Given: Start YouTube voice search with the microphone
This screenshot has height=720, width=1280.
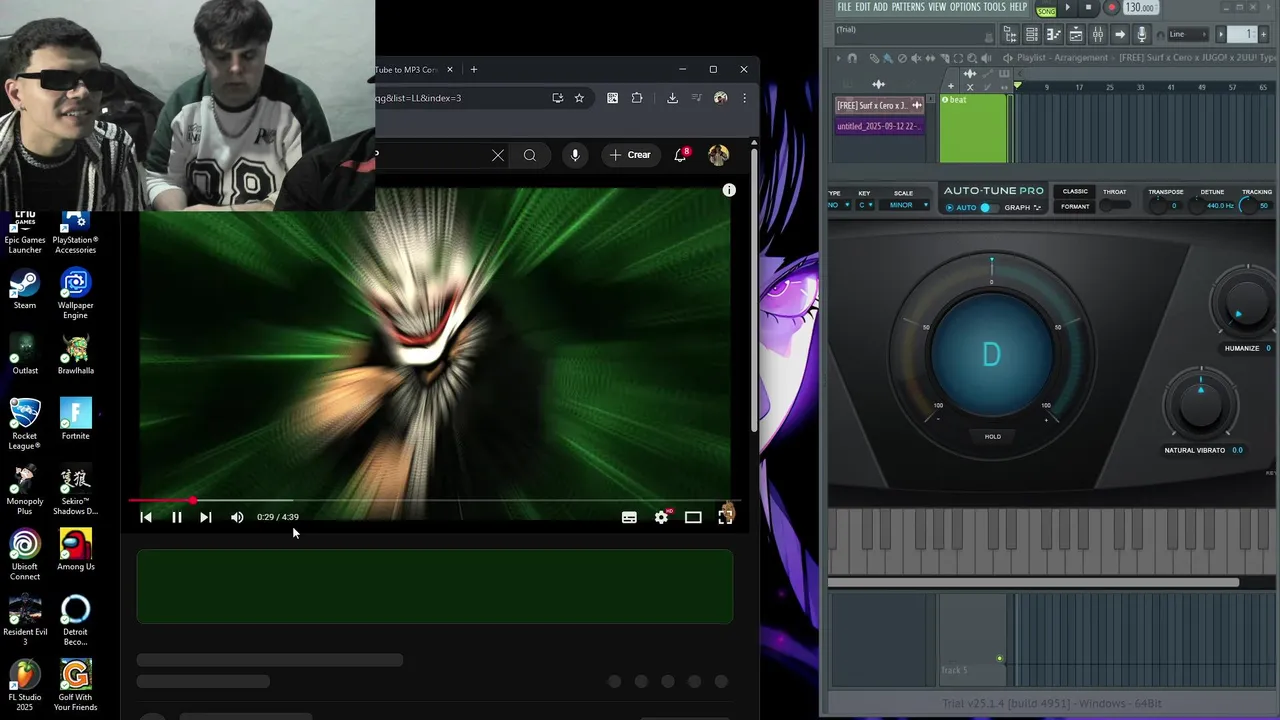Looking at the screenshot, I should point(575,155).
